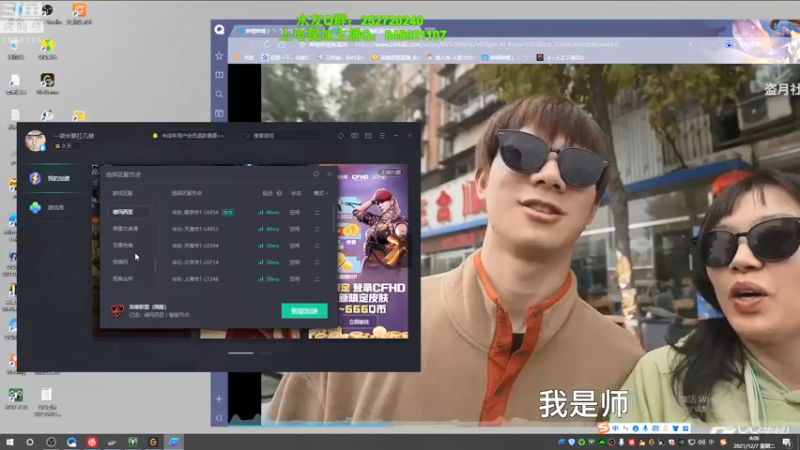
Task: Select the first carousel page indicator
Action: [241, 353]
